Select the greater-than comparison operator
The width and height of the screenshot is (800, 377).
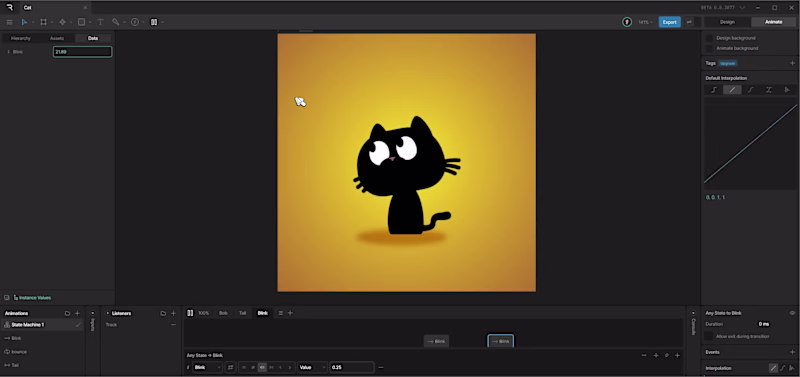click(x=290, y=367)
